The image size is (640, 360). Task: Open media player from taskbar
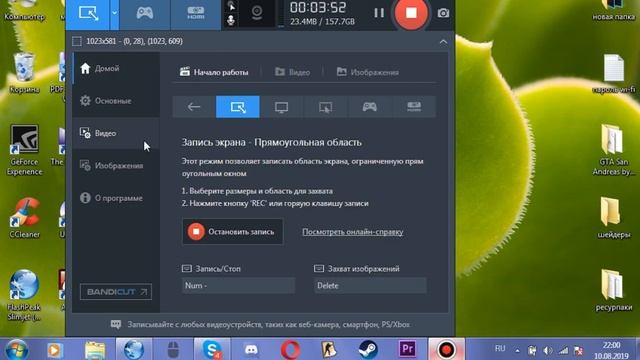[x=55, y=350]
